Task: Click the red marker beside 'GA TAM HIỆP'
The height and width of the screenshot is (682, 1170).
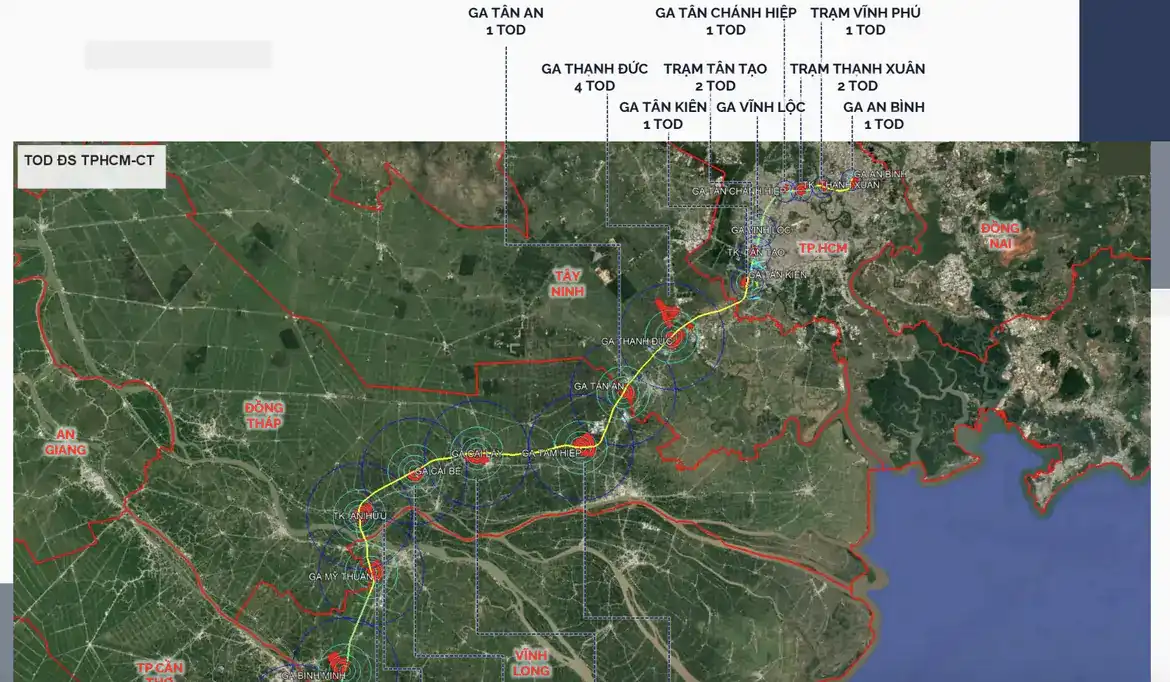Action: (x=586, y=445)
